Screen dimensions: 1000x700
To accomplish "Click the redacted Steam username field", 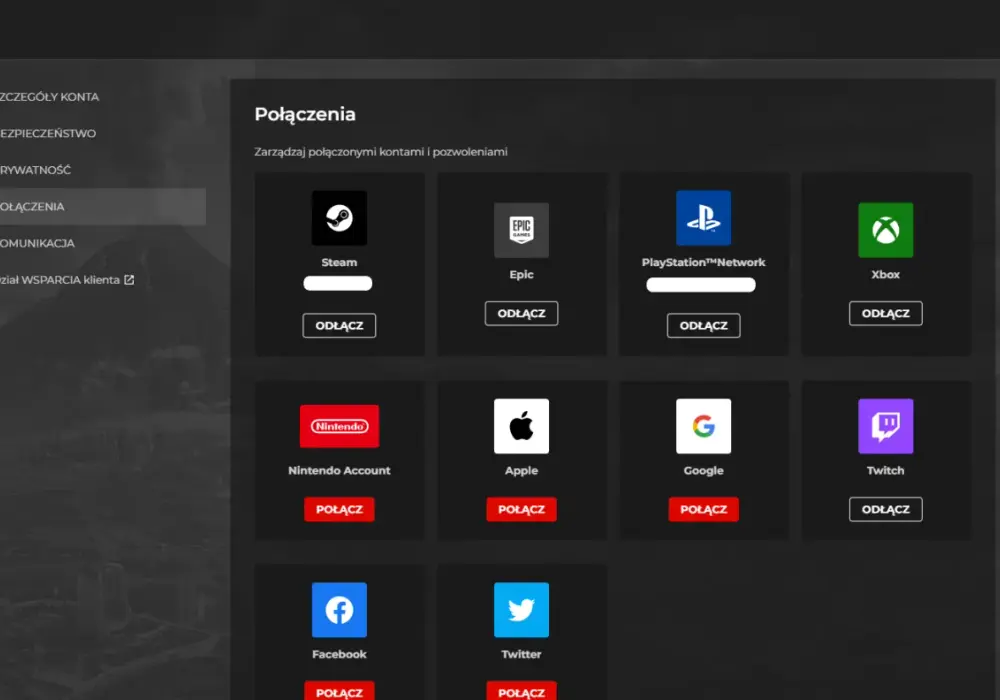I will pos(338,283).
